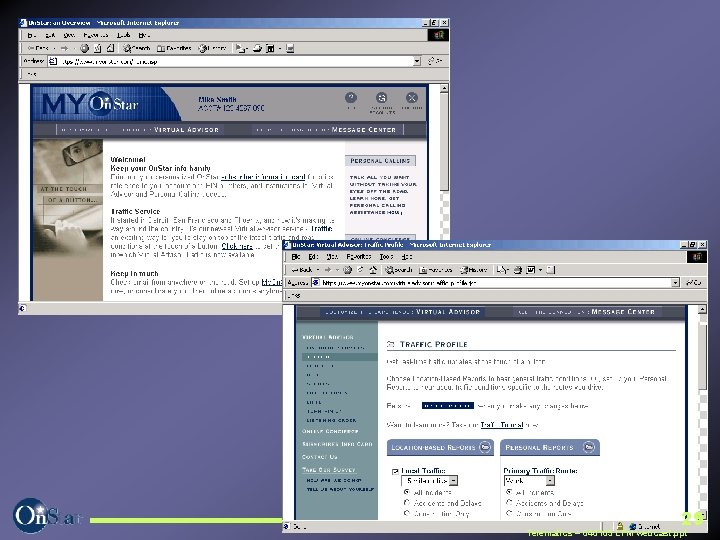The height and width of the screenshot is (540, 720).
Task: Open Search in OnStar Overview toolbar
Action: 136,48
